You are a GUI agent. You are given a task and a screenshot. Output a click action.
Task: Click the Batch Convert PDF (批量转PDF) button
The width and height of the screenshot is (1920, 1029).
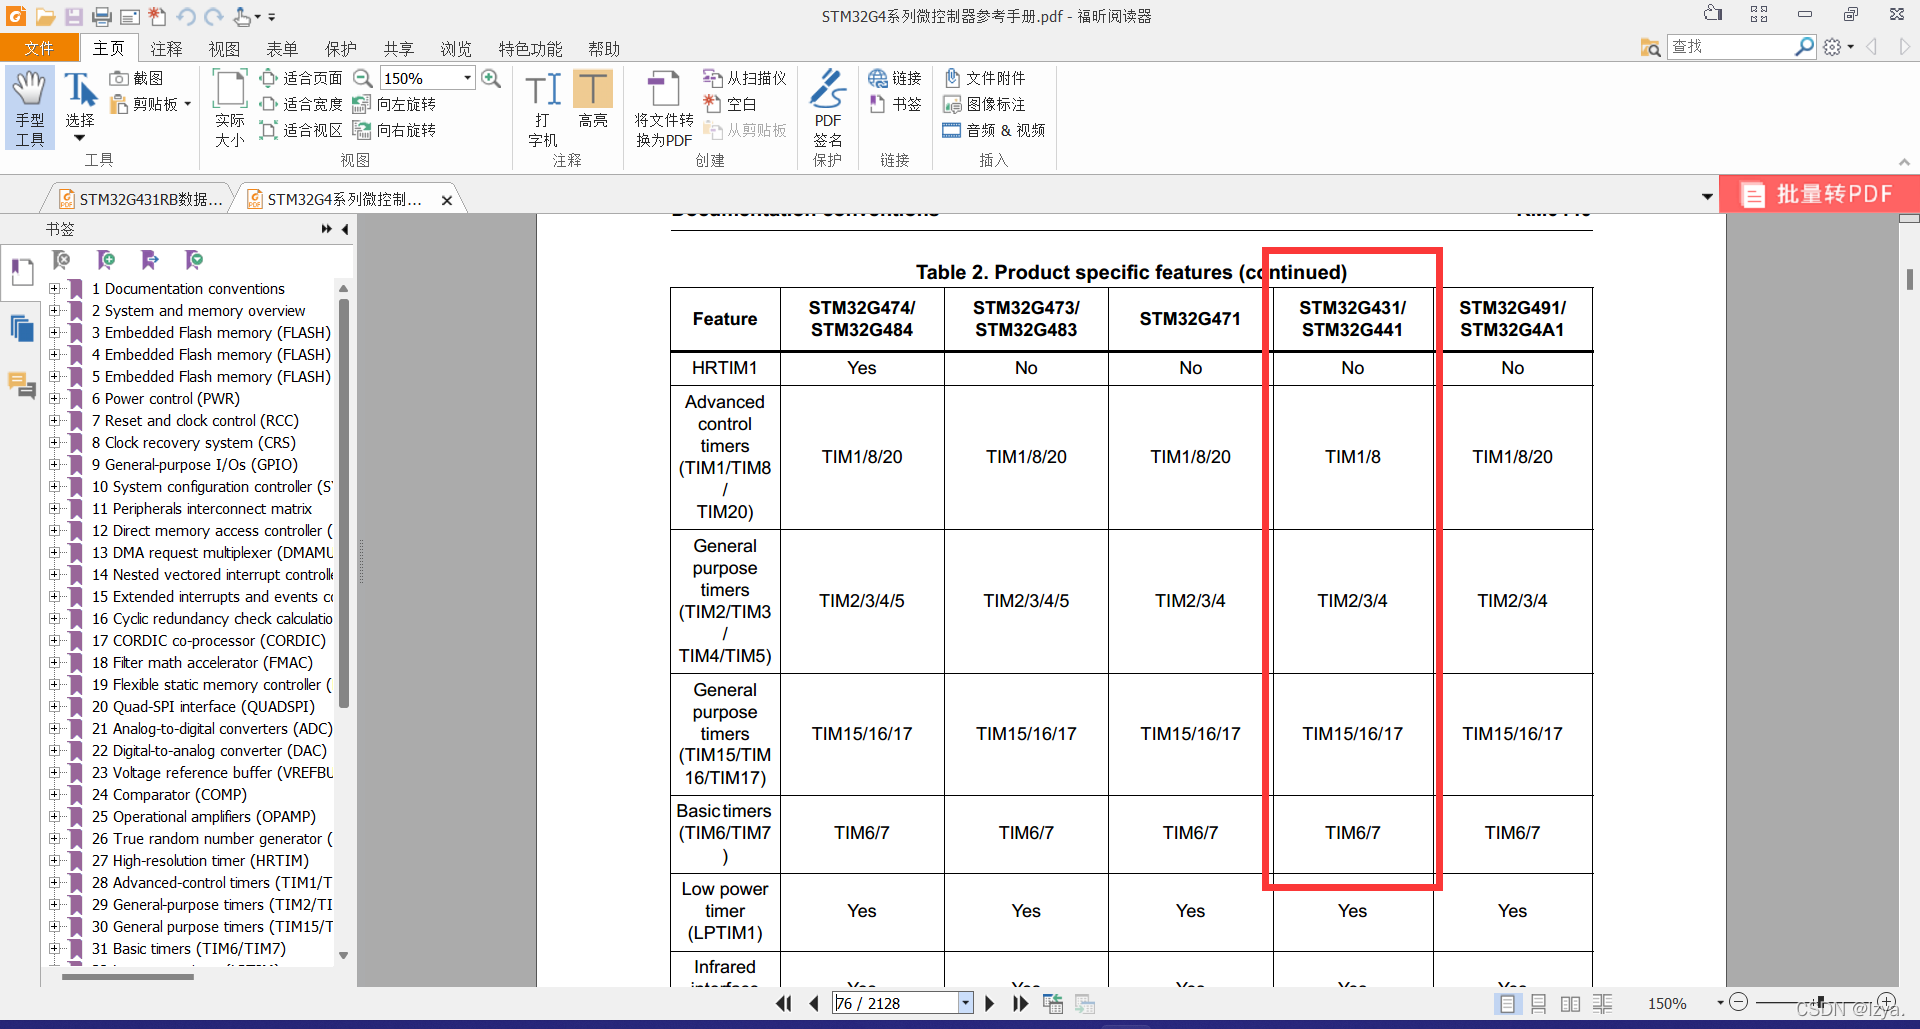pyautogui.click(x=1819, y=194)
